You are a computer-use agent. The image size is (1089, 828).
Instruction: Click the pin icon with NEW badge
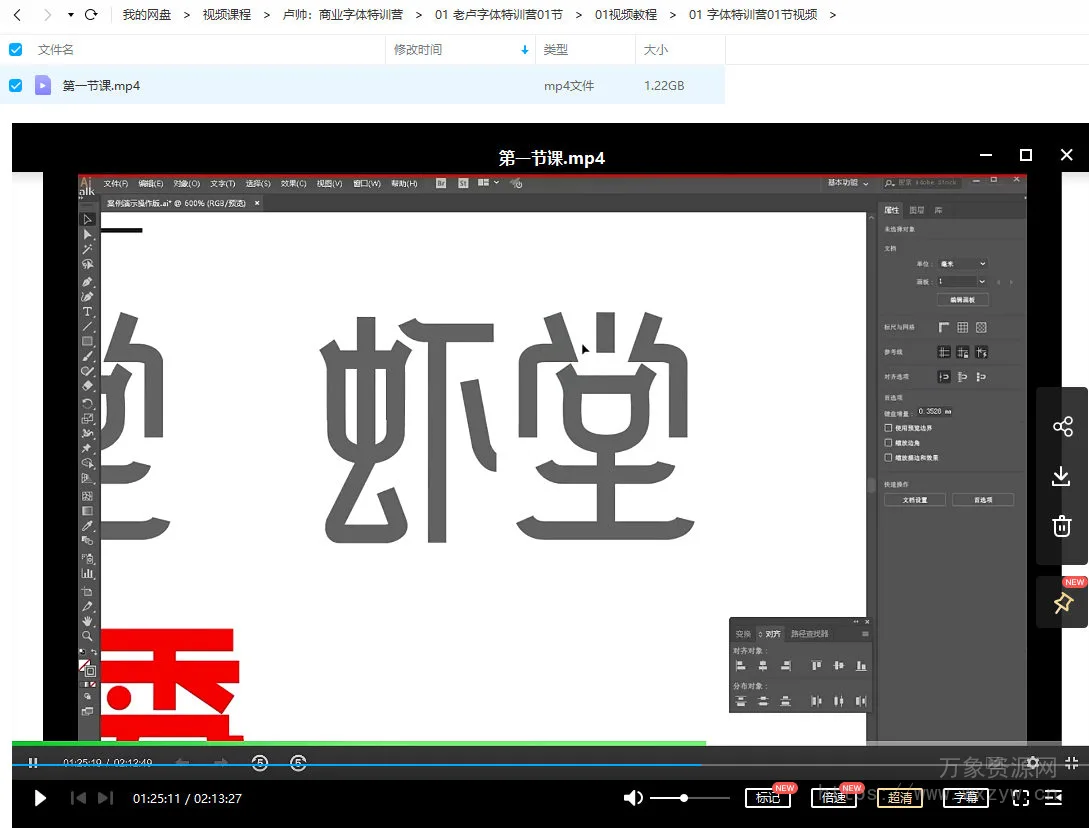point(1062,603)
